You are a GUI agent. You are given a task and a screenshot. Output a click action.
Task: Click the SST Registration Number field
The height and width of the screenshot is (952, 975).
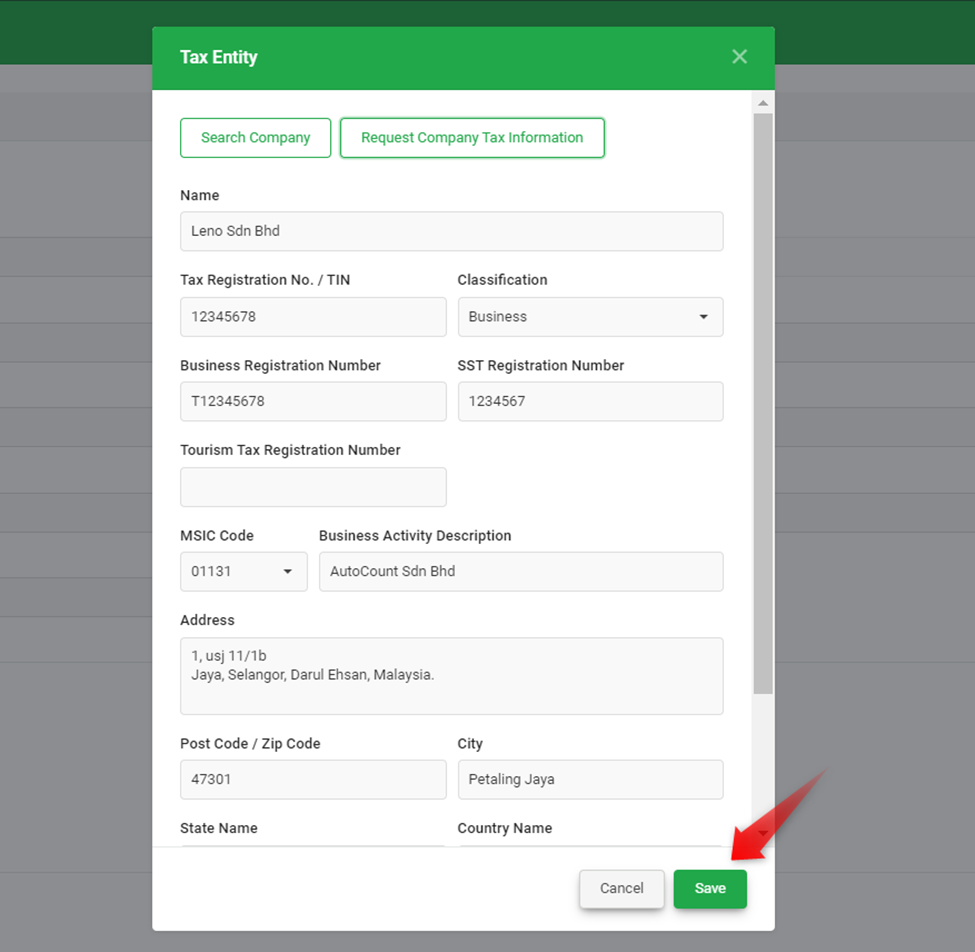pyautogui.click(x=590, y=401)
